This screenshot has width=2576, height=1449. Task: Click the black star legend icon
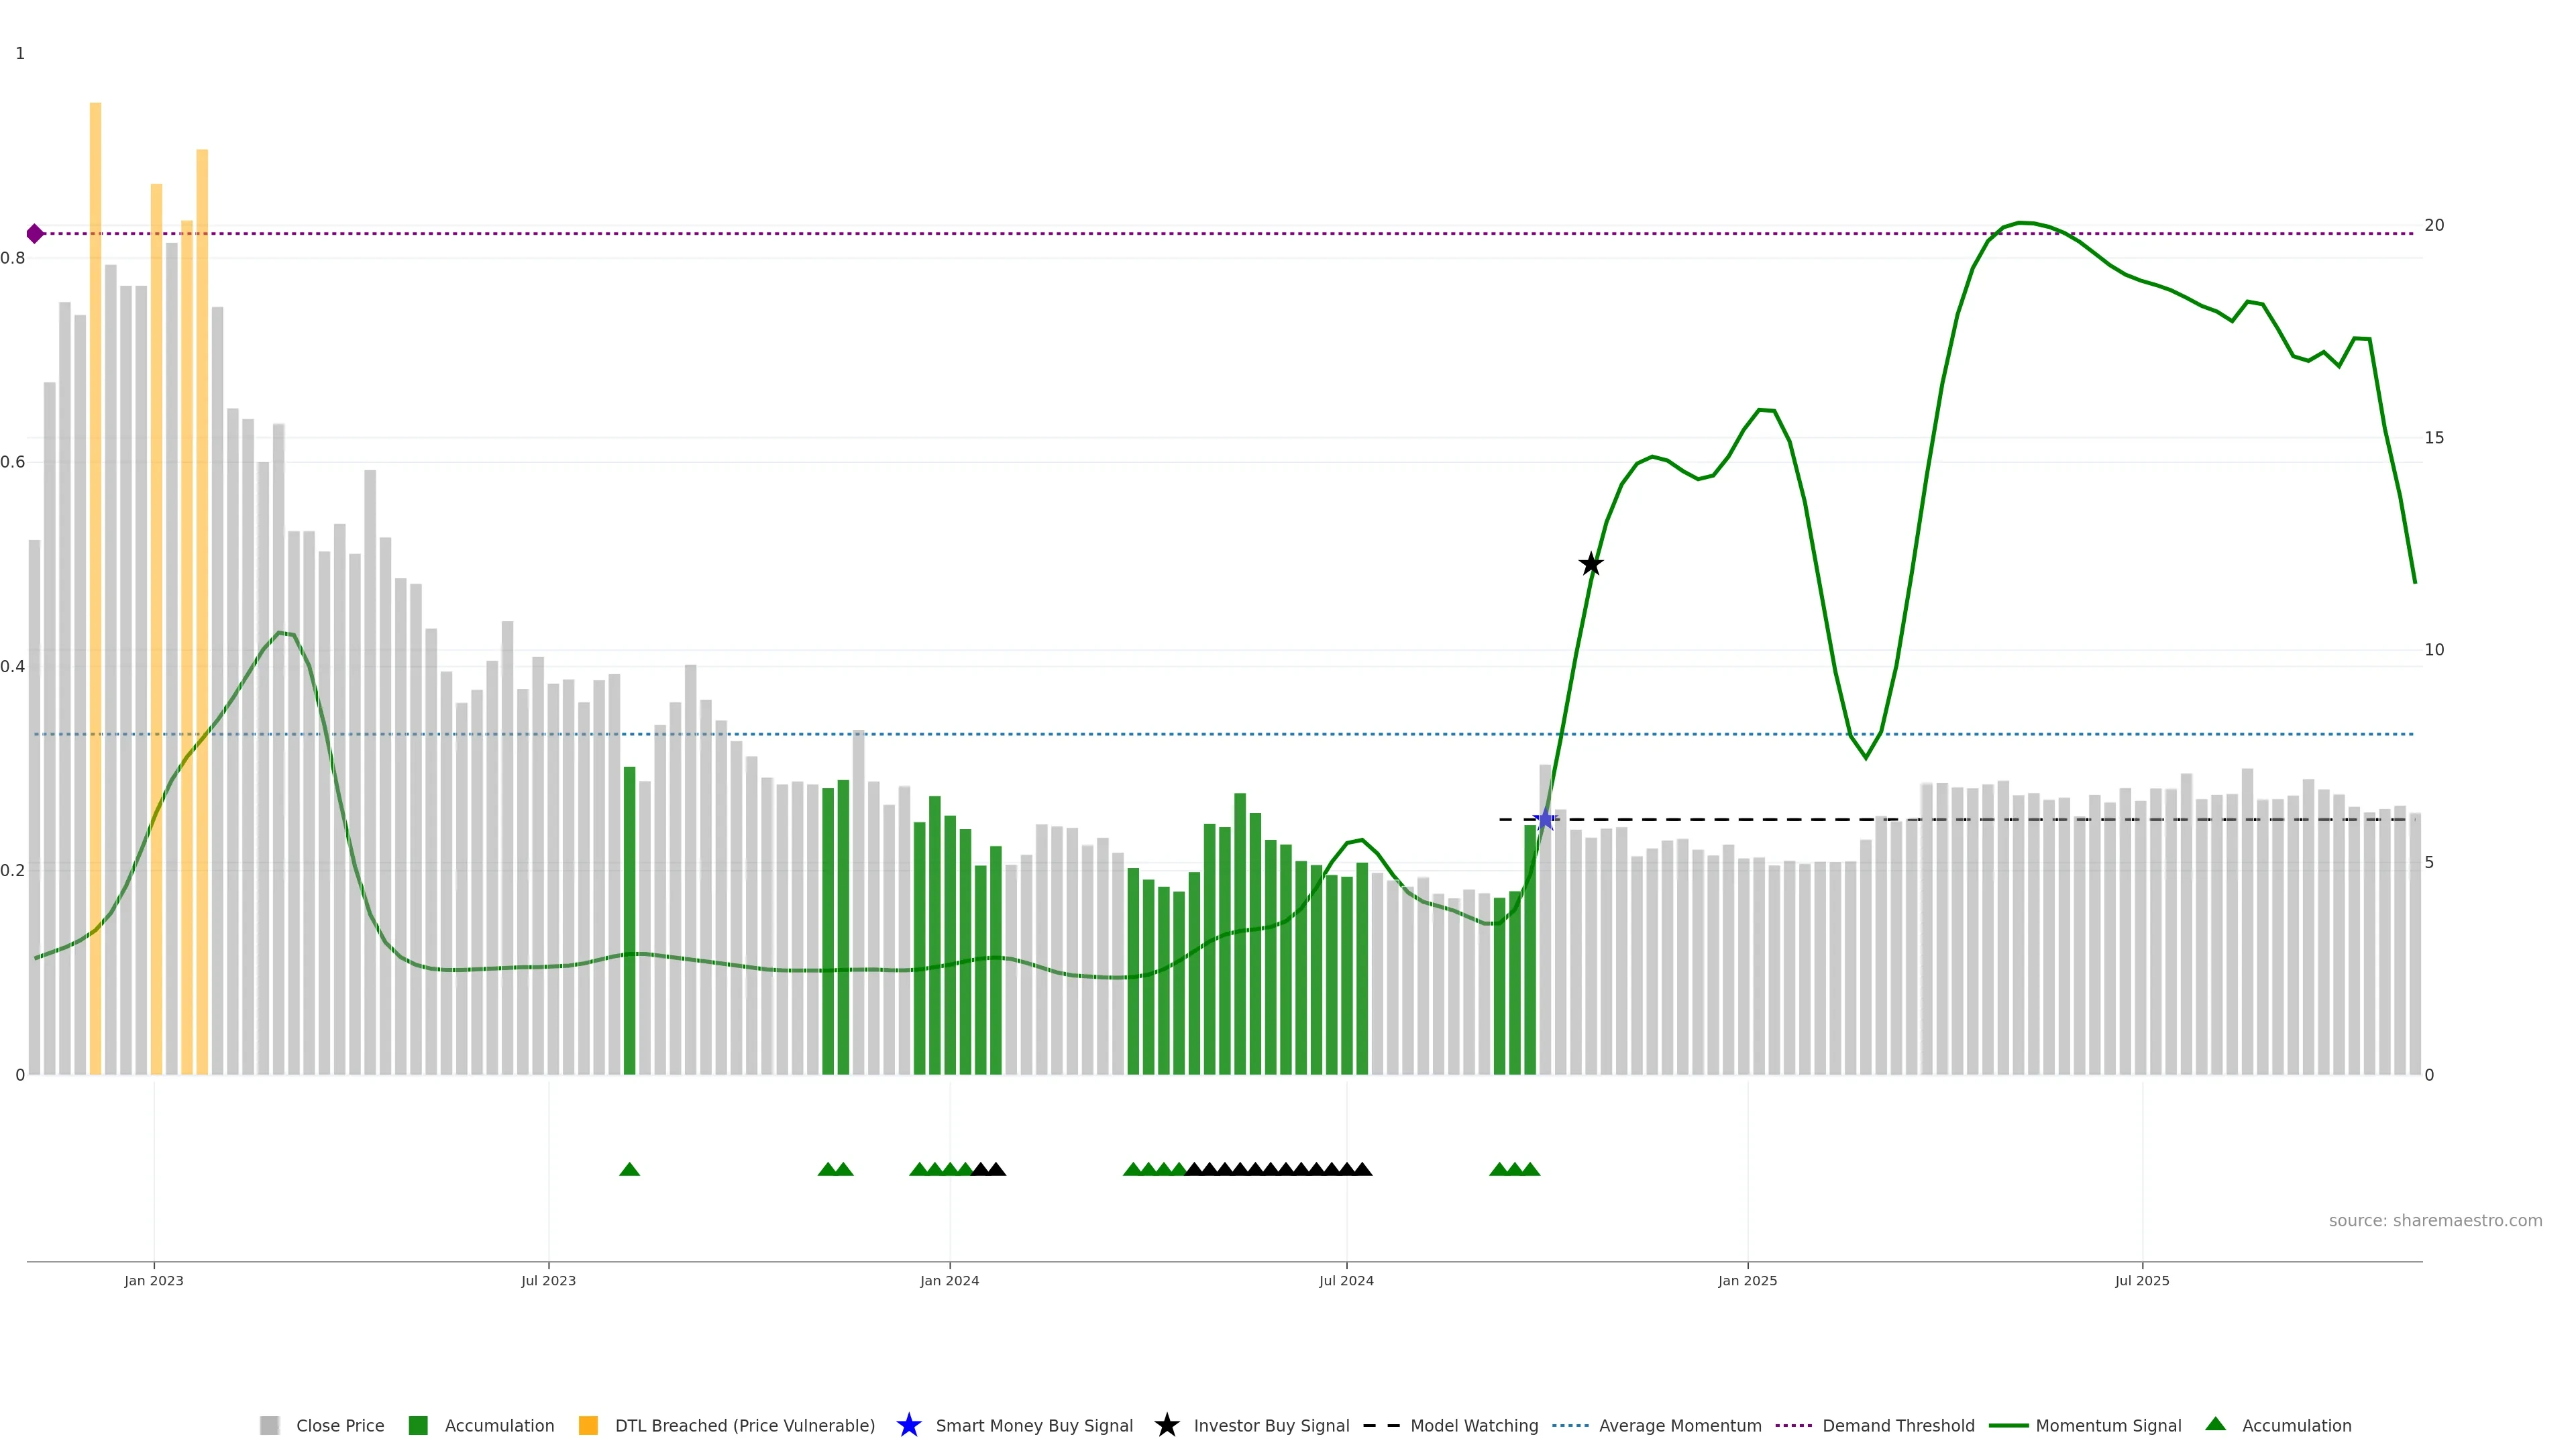coord(1166,1425)
